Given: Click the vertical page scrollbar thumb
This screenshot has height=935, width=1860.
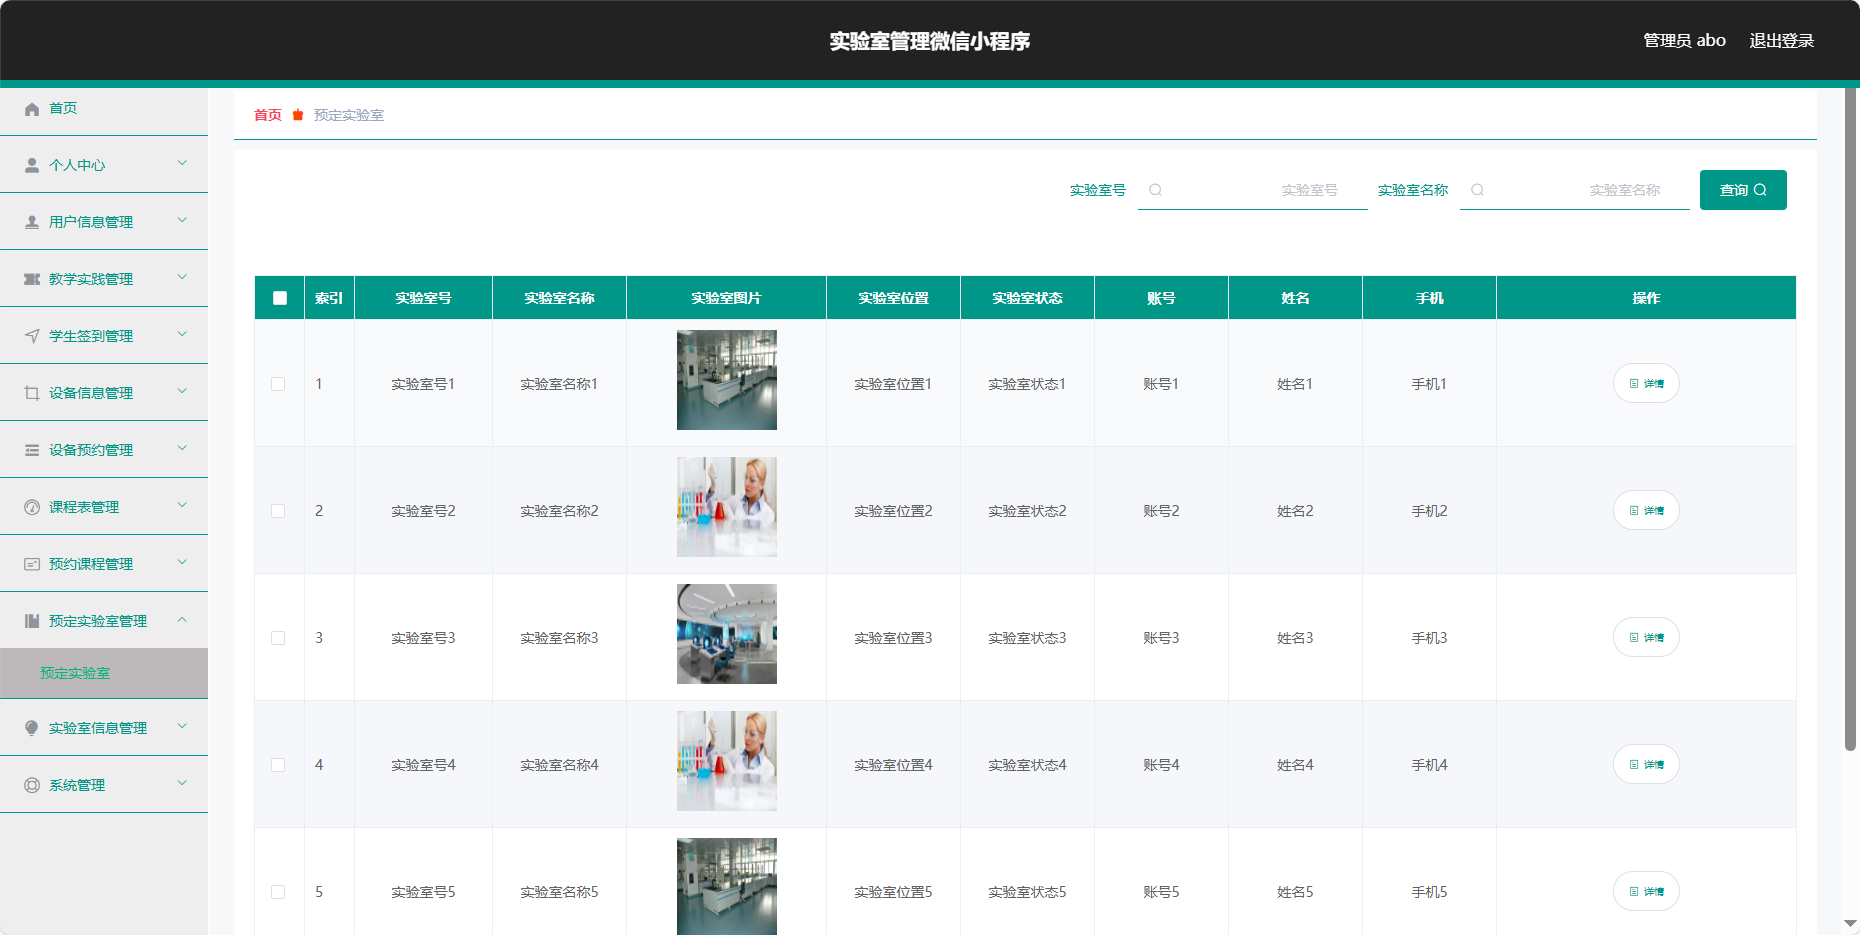Looking at the screenshot, I should click(1851, 420).
